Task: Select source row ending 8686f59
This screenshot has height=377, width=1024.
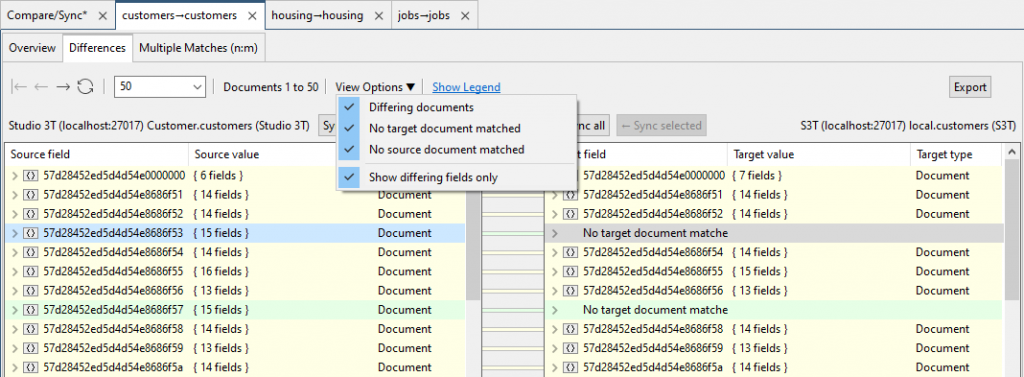Action: [x=235, y=348]
